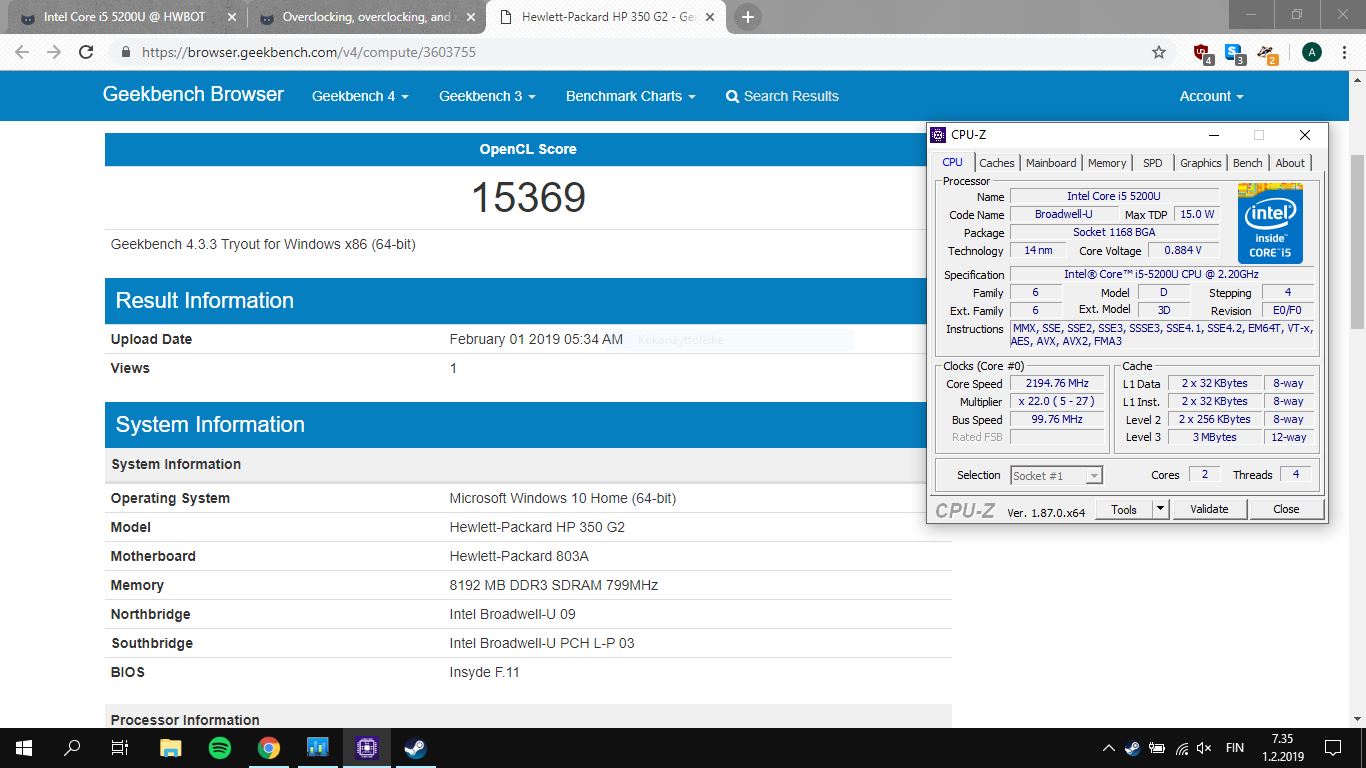This screenshot has height=768, width=1366.
Task: Select the CPU tab in CPU-Z
Action: coord(952,162)
